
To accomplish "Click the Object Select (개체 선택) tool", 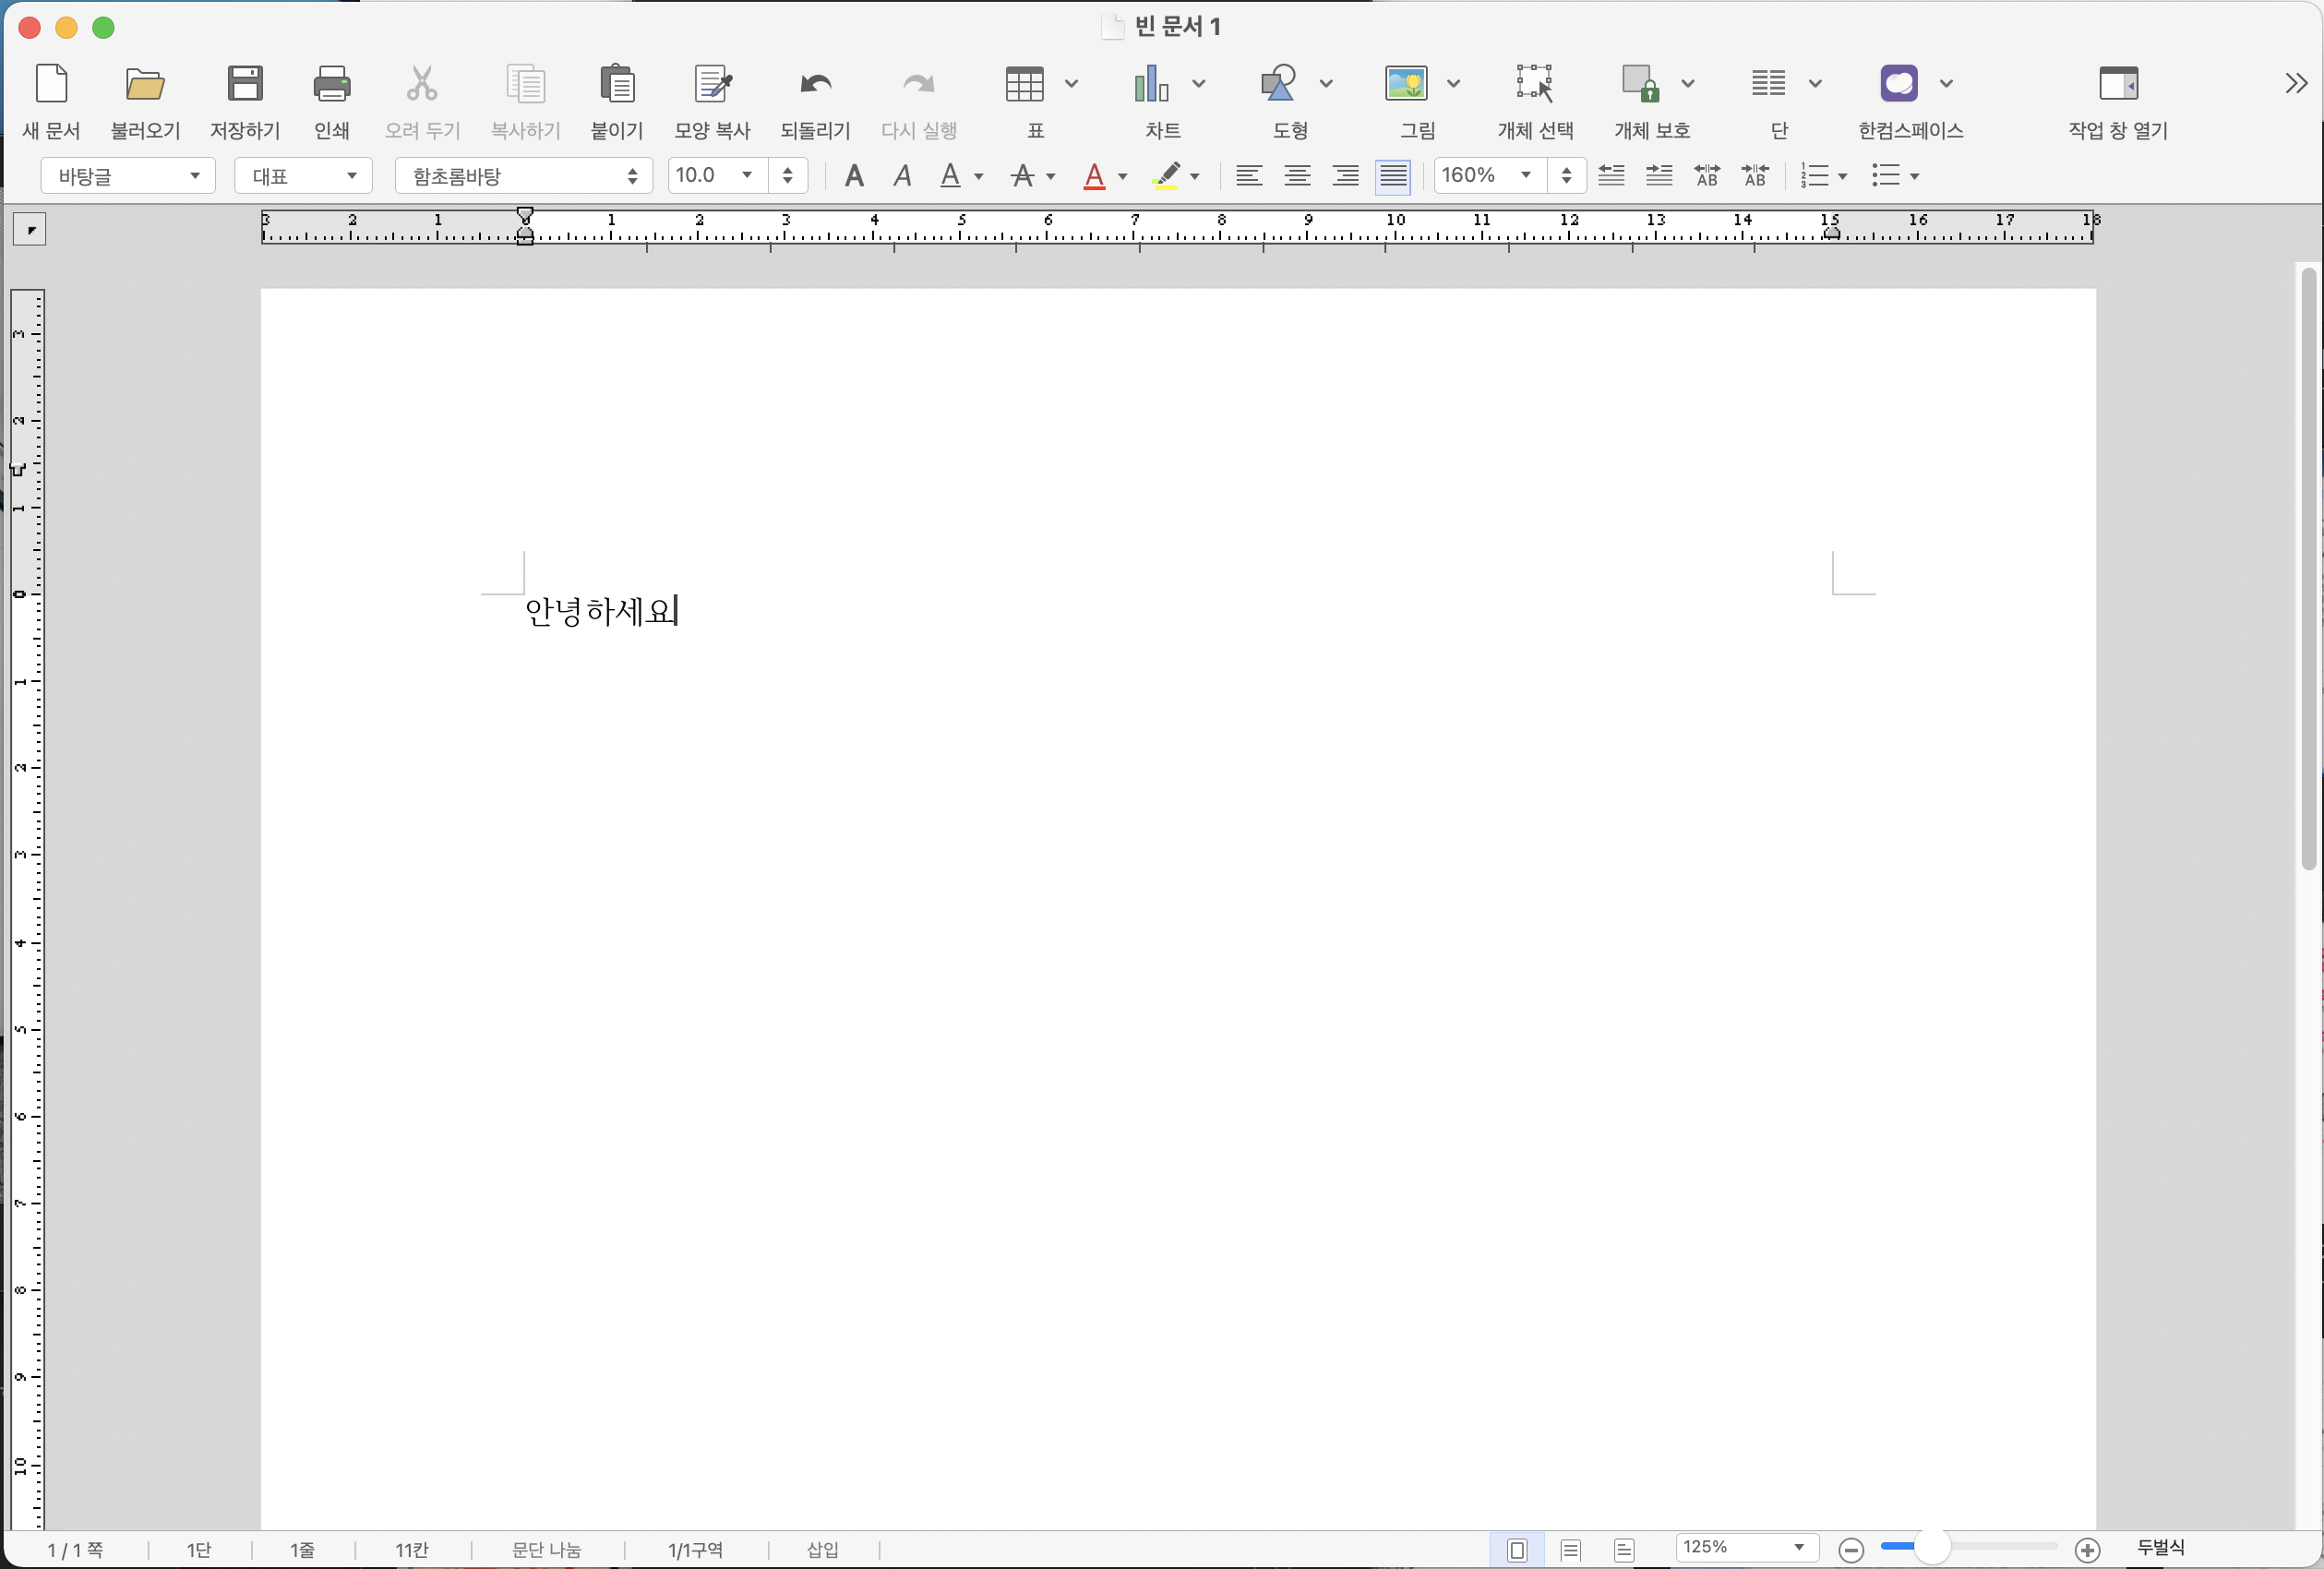I will pos(1534,85).
